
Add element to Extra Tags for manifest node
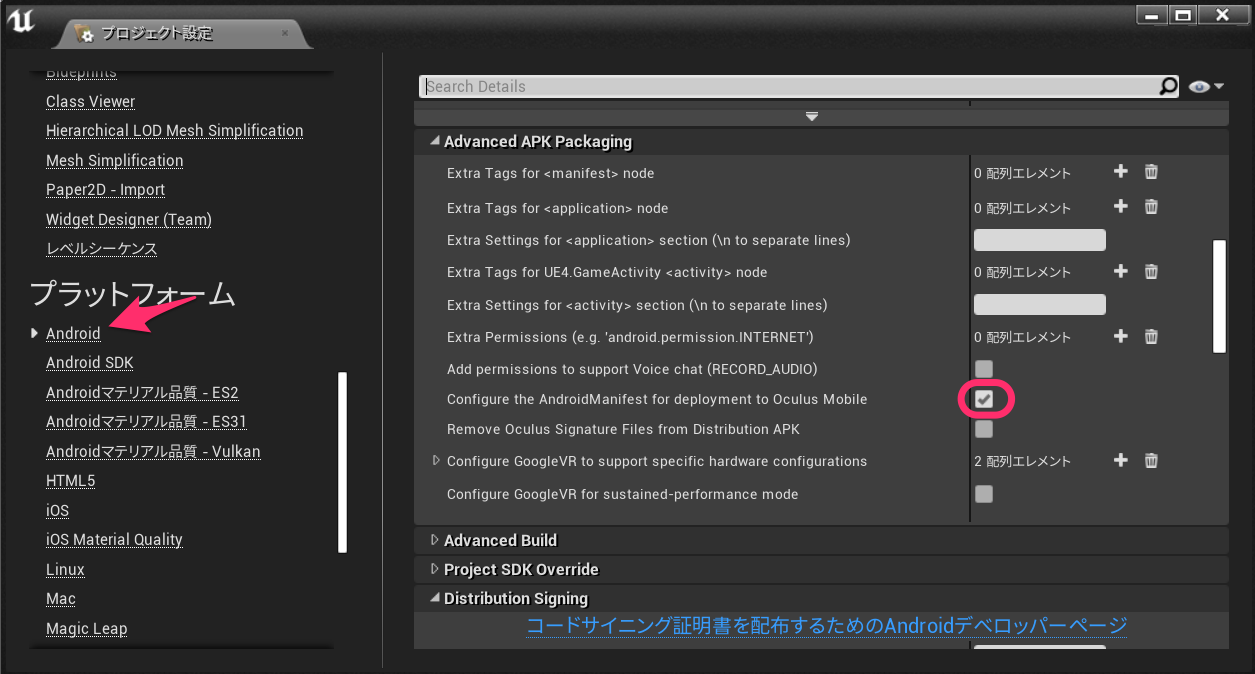coord(1121,172)
